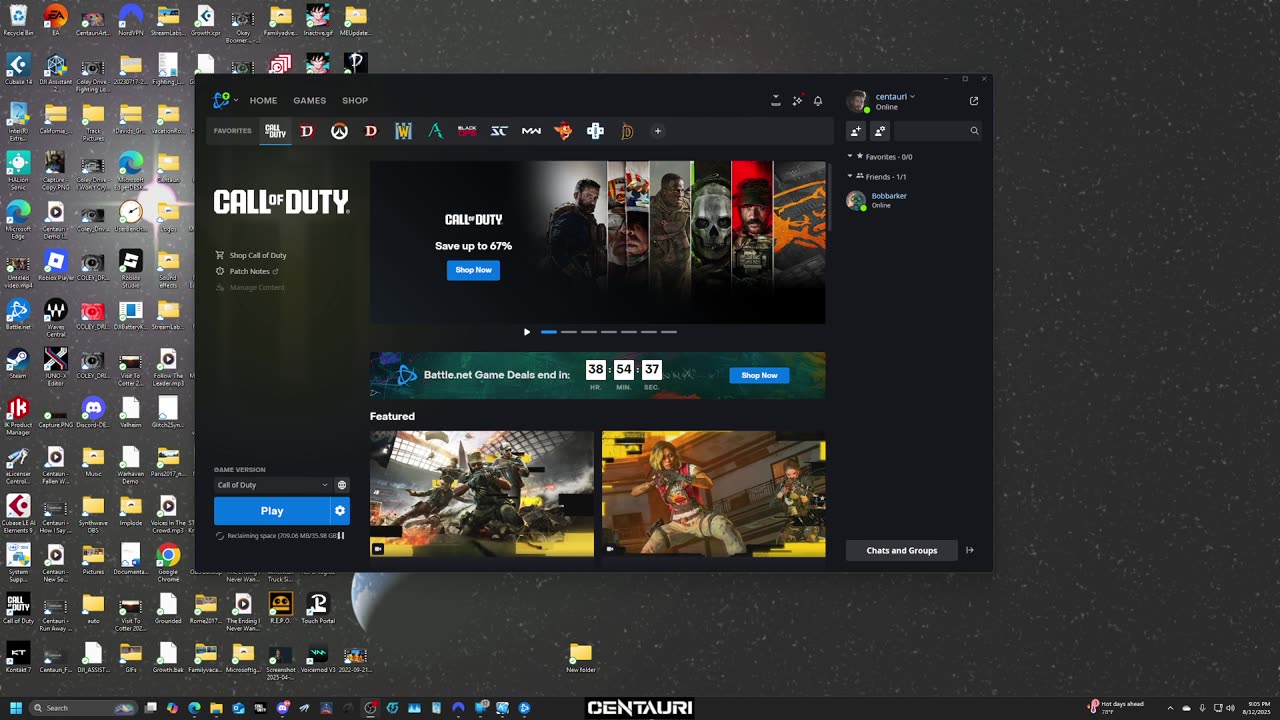Select friend Bobbarker
This screenshot has width=1280, height=720.
click(914, 200)
